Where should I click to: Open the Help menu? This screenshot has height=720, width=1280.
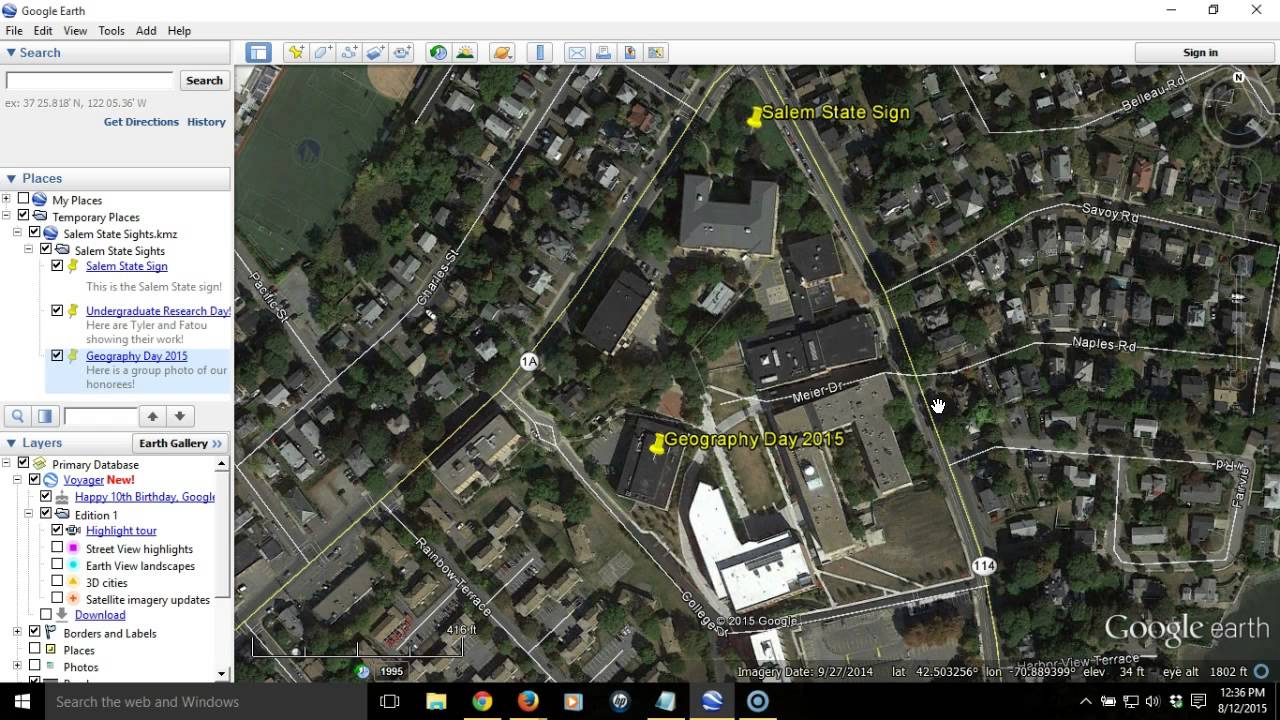(179, 31)
